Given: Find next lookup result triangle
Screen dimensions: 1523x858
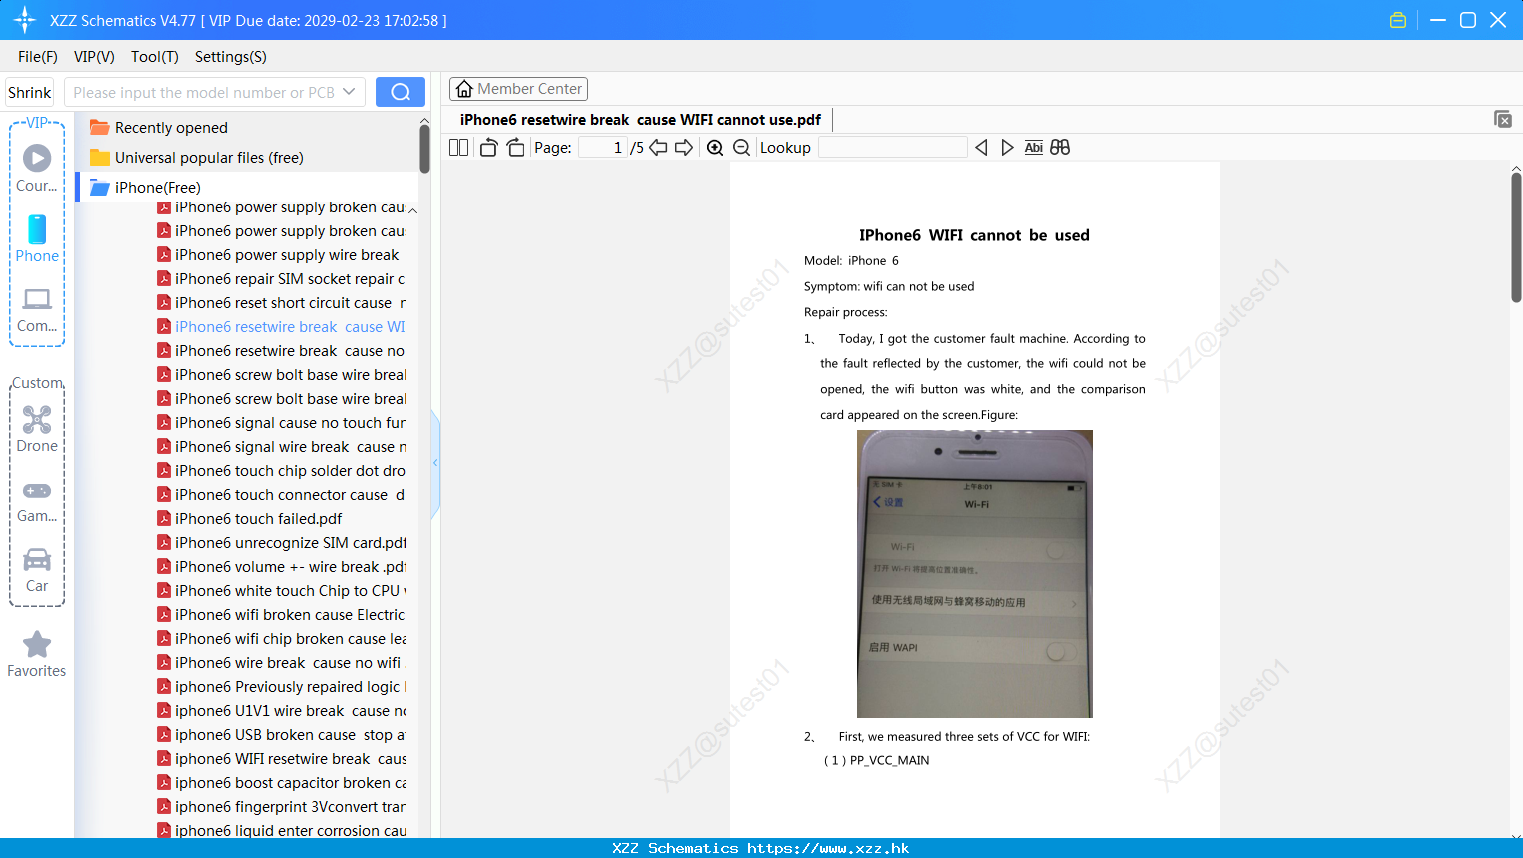Looking at the screenshot, I should pos(1007,148).
